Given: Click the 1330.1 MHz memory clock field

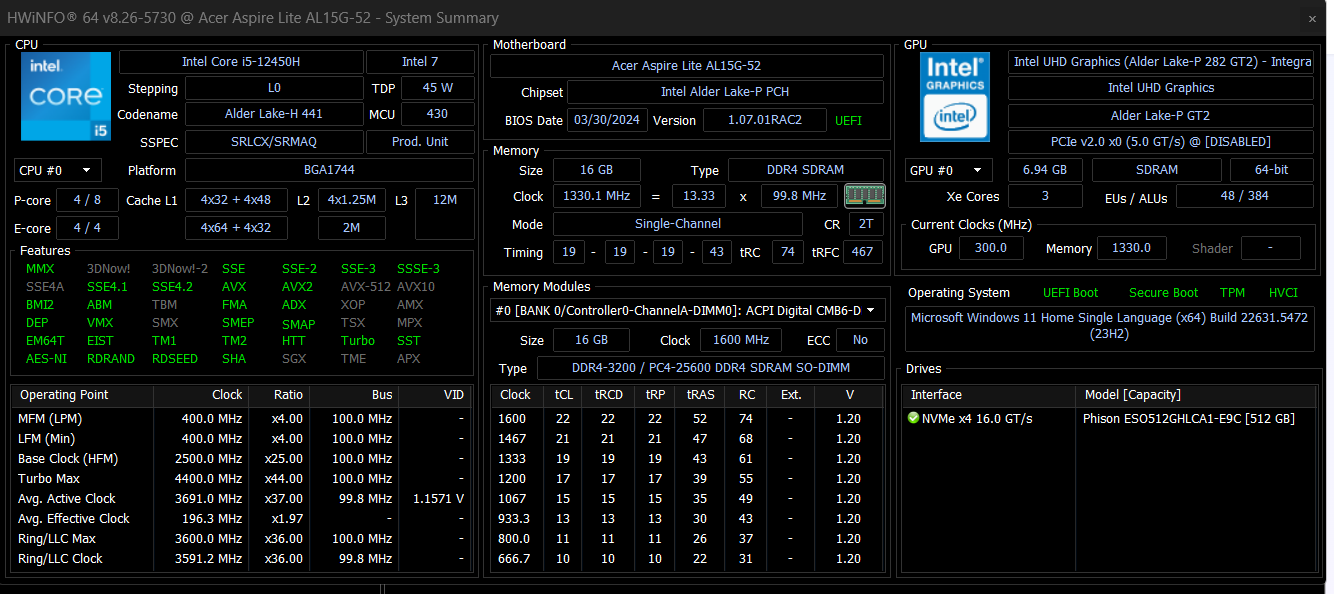Looking at the screenshot, I should click(x=598, y=196).
